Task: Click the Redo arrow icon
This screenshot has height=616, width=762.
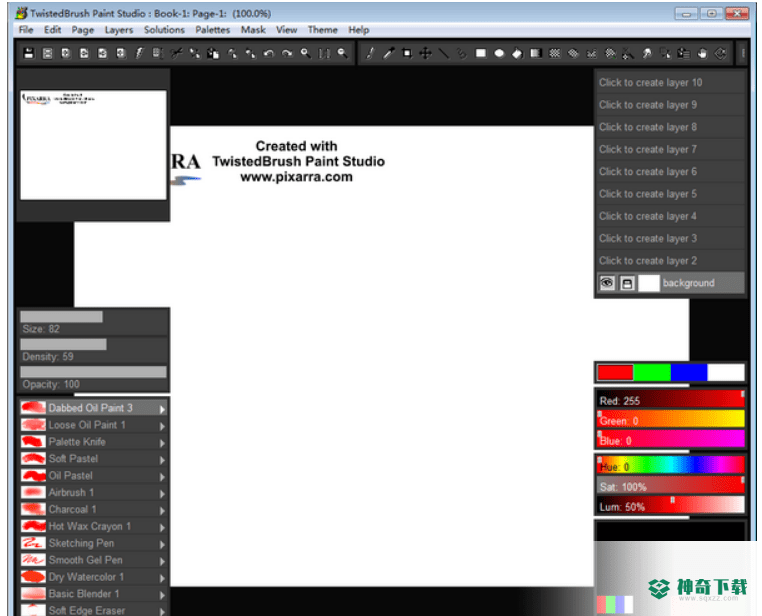Action: [287, 53]
